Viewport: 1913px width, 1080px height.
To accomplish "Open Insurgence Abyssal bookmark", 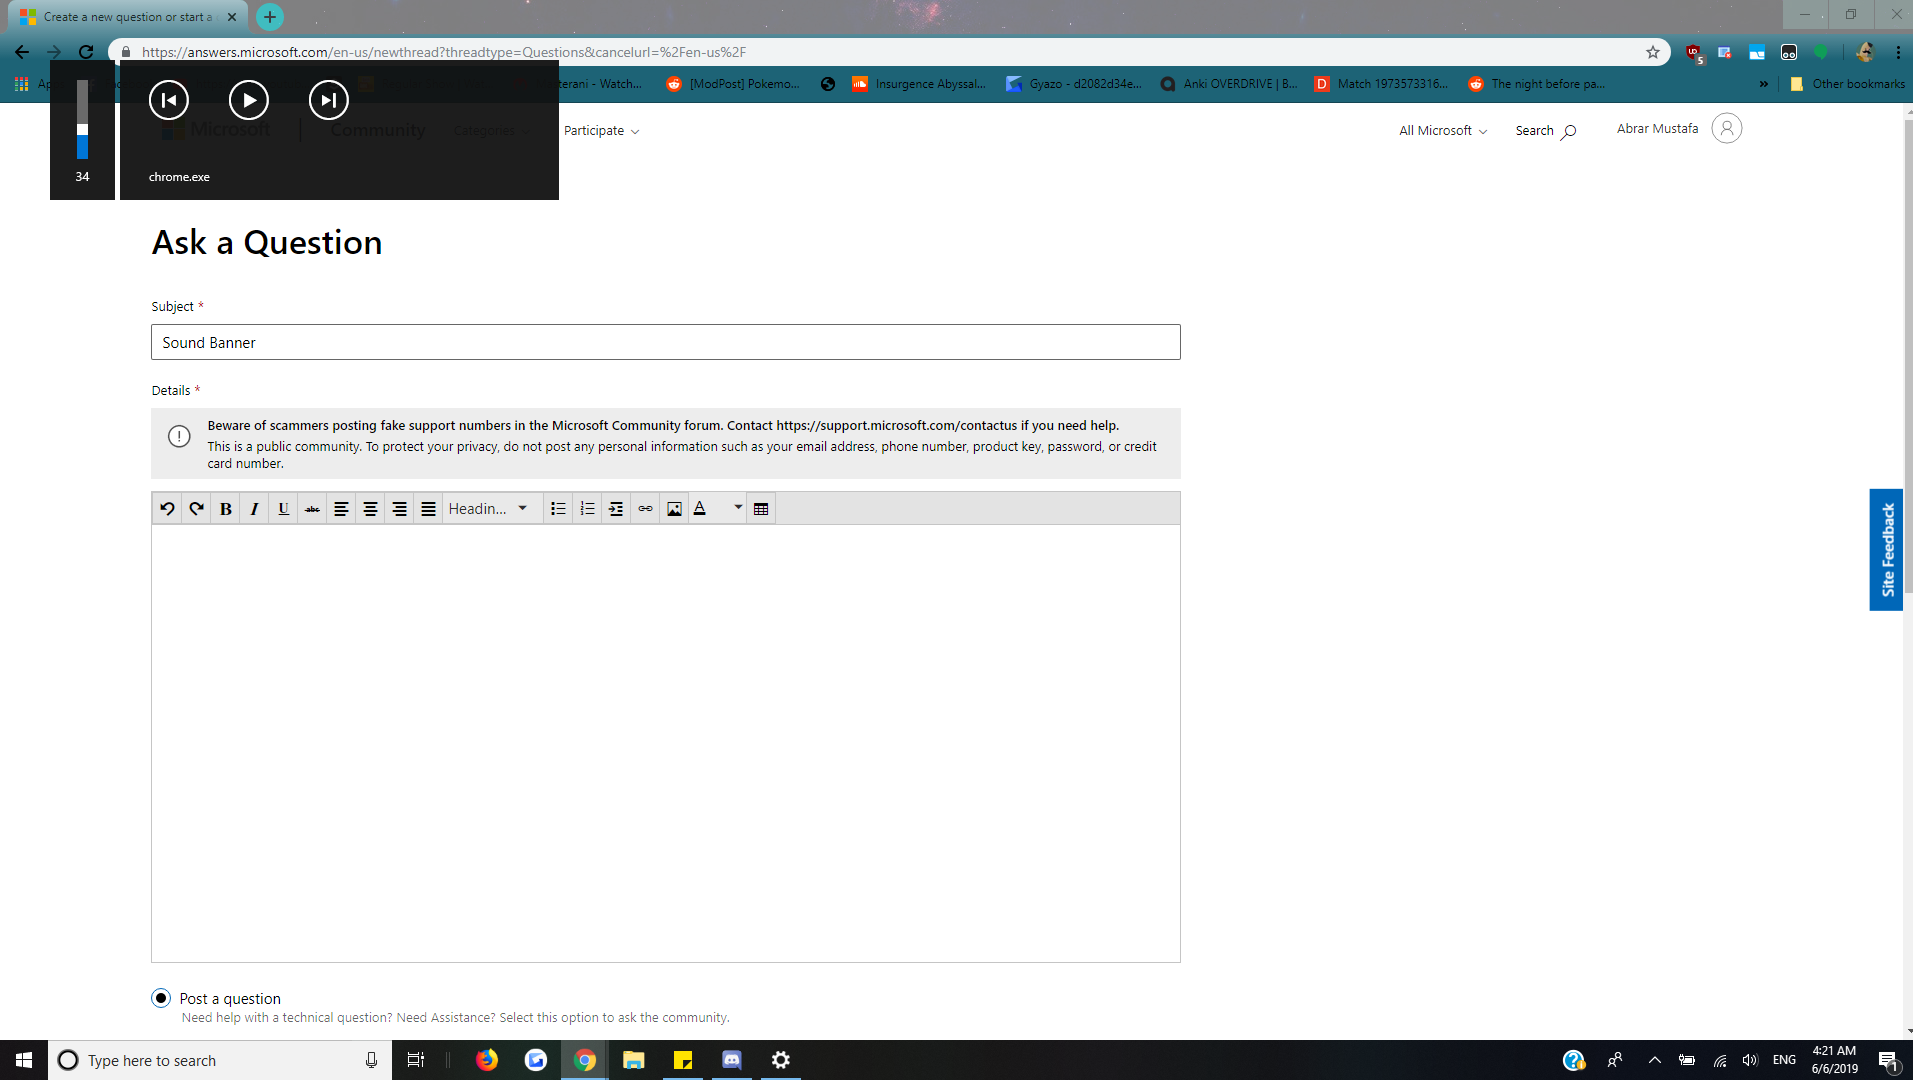I will (x=919, y=84).
